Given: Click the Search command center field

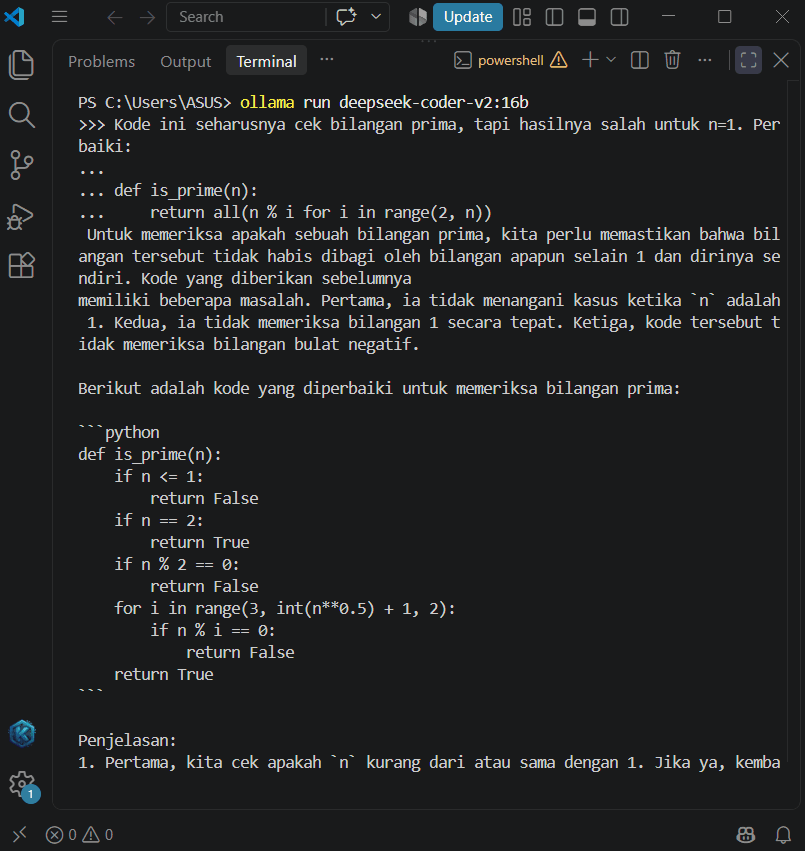Looking at the screenshot, I should [246, 17].
